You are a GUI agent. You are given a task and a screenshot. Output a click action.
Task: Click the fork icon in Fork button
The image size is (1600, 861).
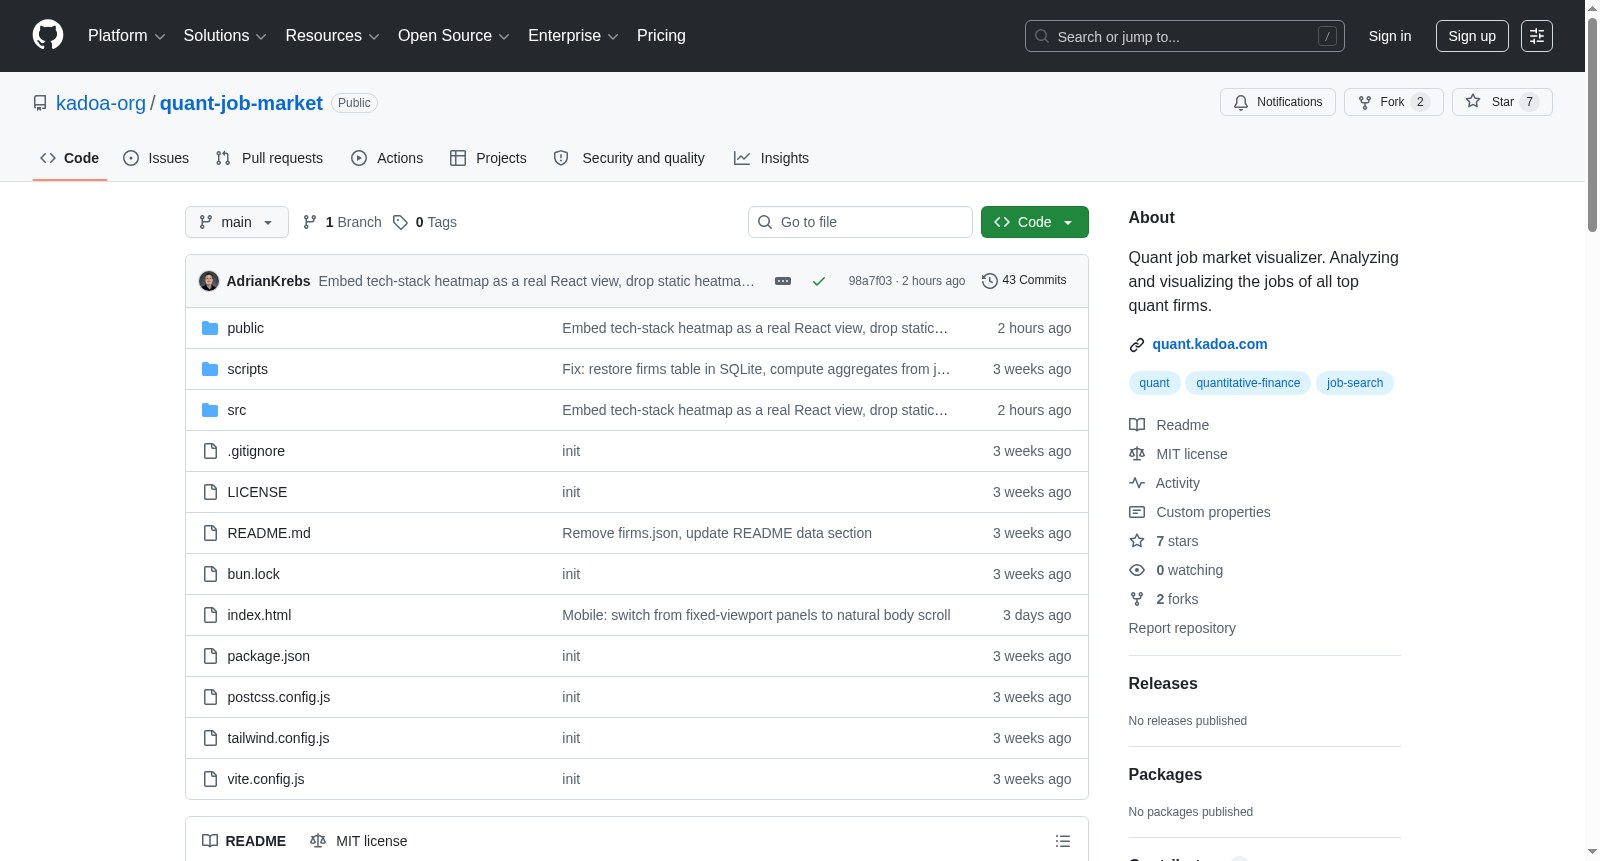point(1365,102)
